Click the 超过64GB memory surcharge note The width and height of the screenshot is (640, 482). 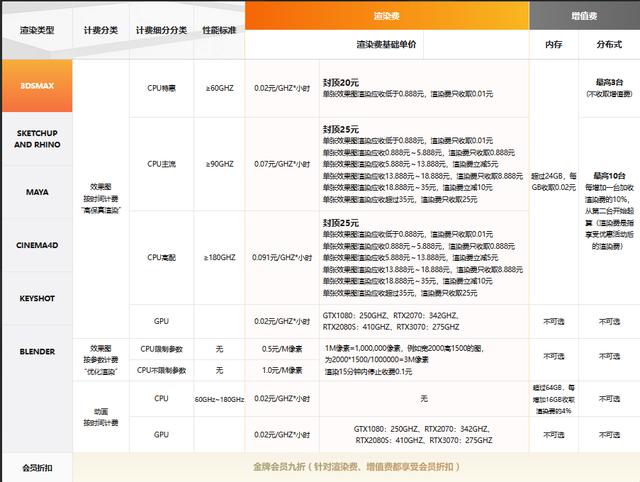click(x=553, y=399)
